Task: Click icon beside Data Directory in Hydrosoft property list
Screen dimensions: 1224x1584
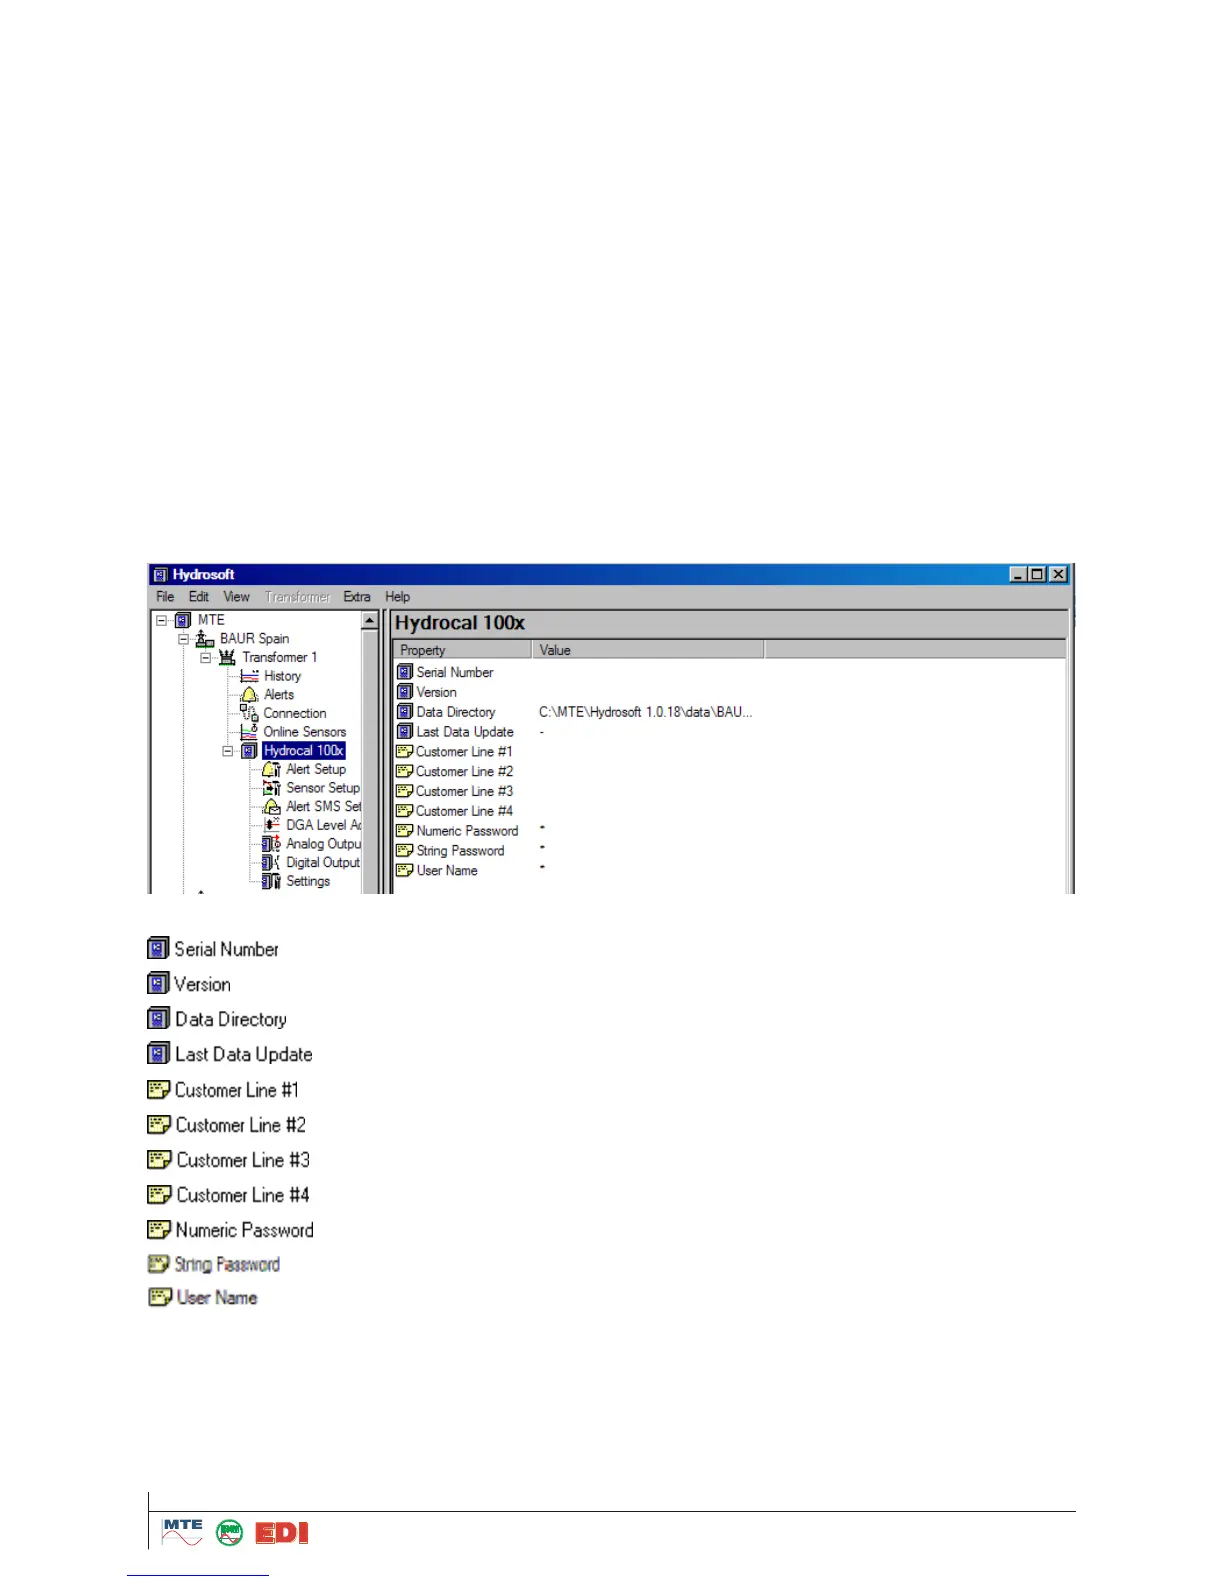Action: click(405, 712)
